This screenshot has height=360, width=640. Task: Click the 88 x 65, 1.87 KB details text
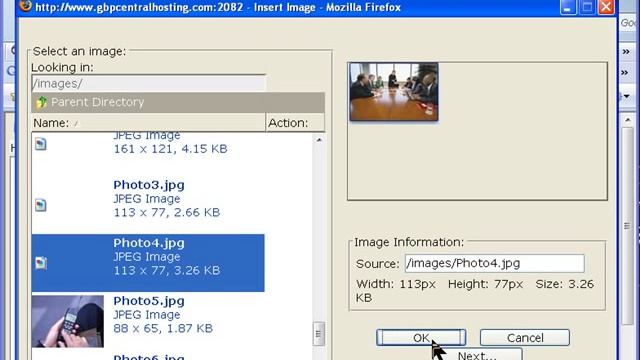click(163, 328)
